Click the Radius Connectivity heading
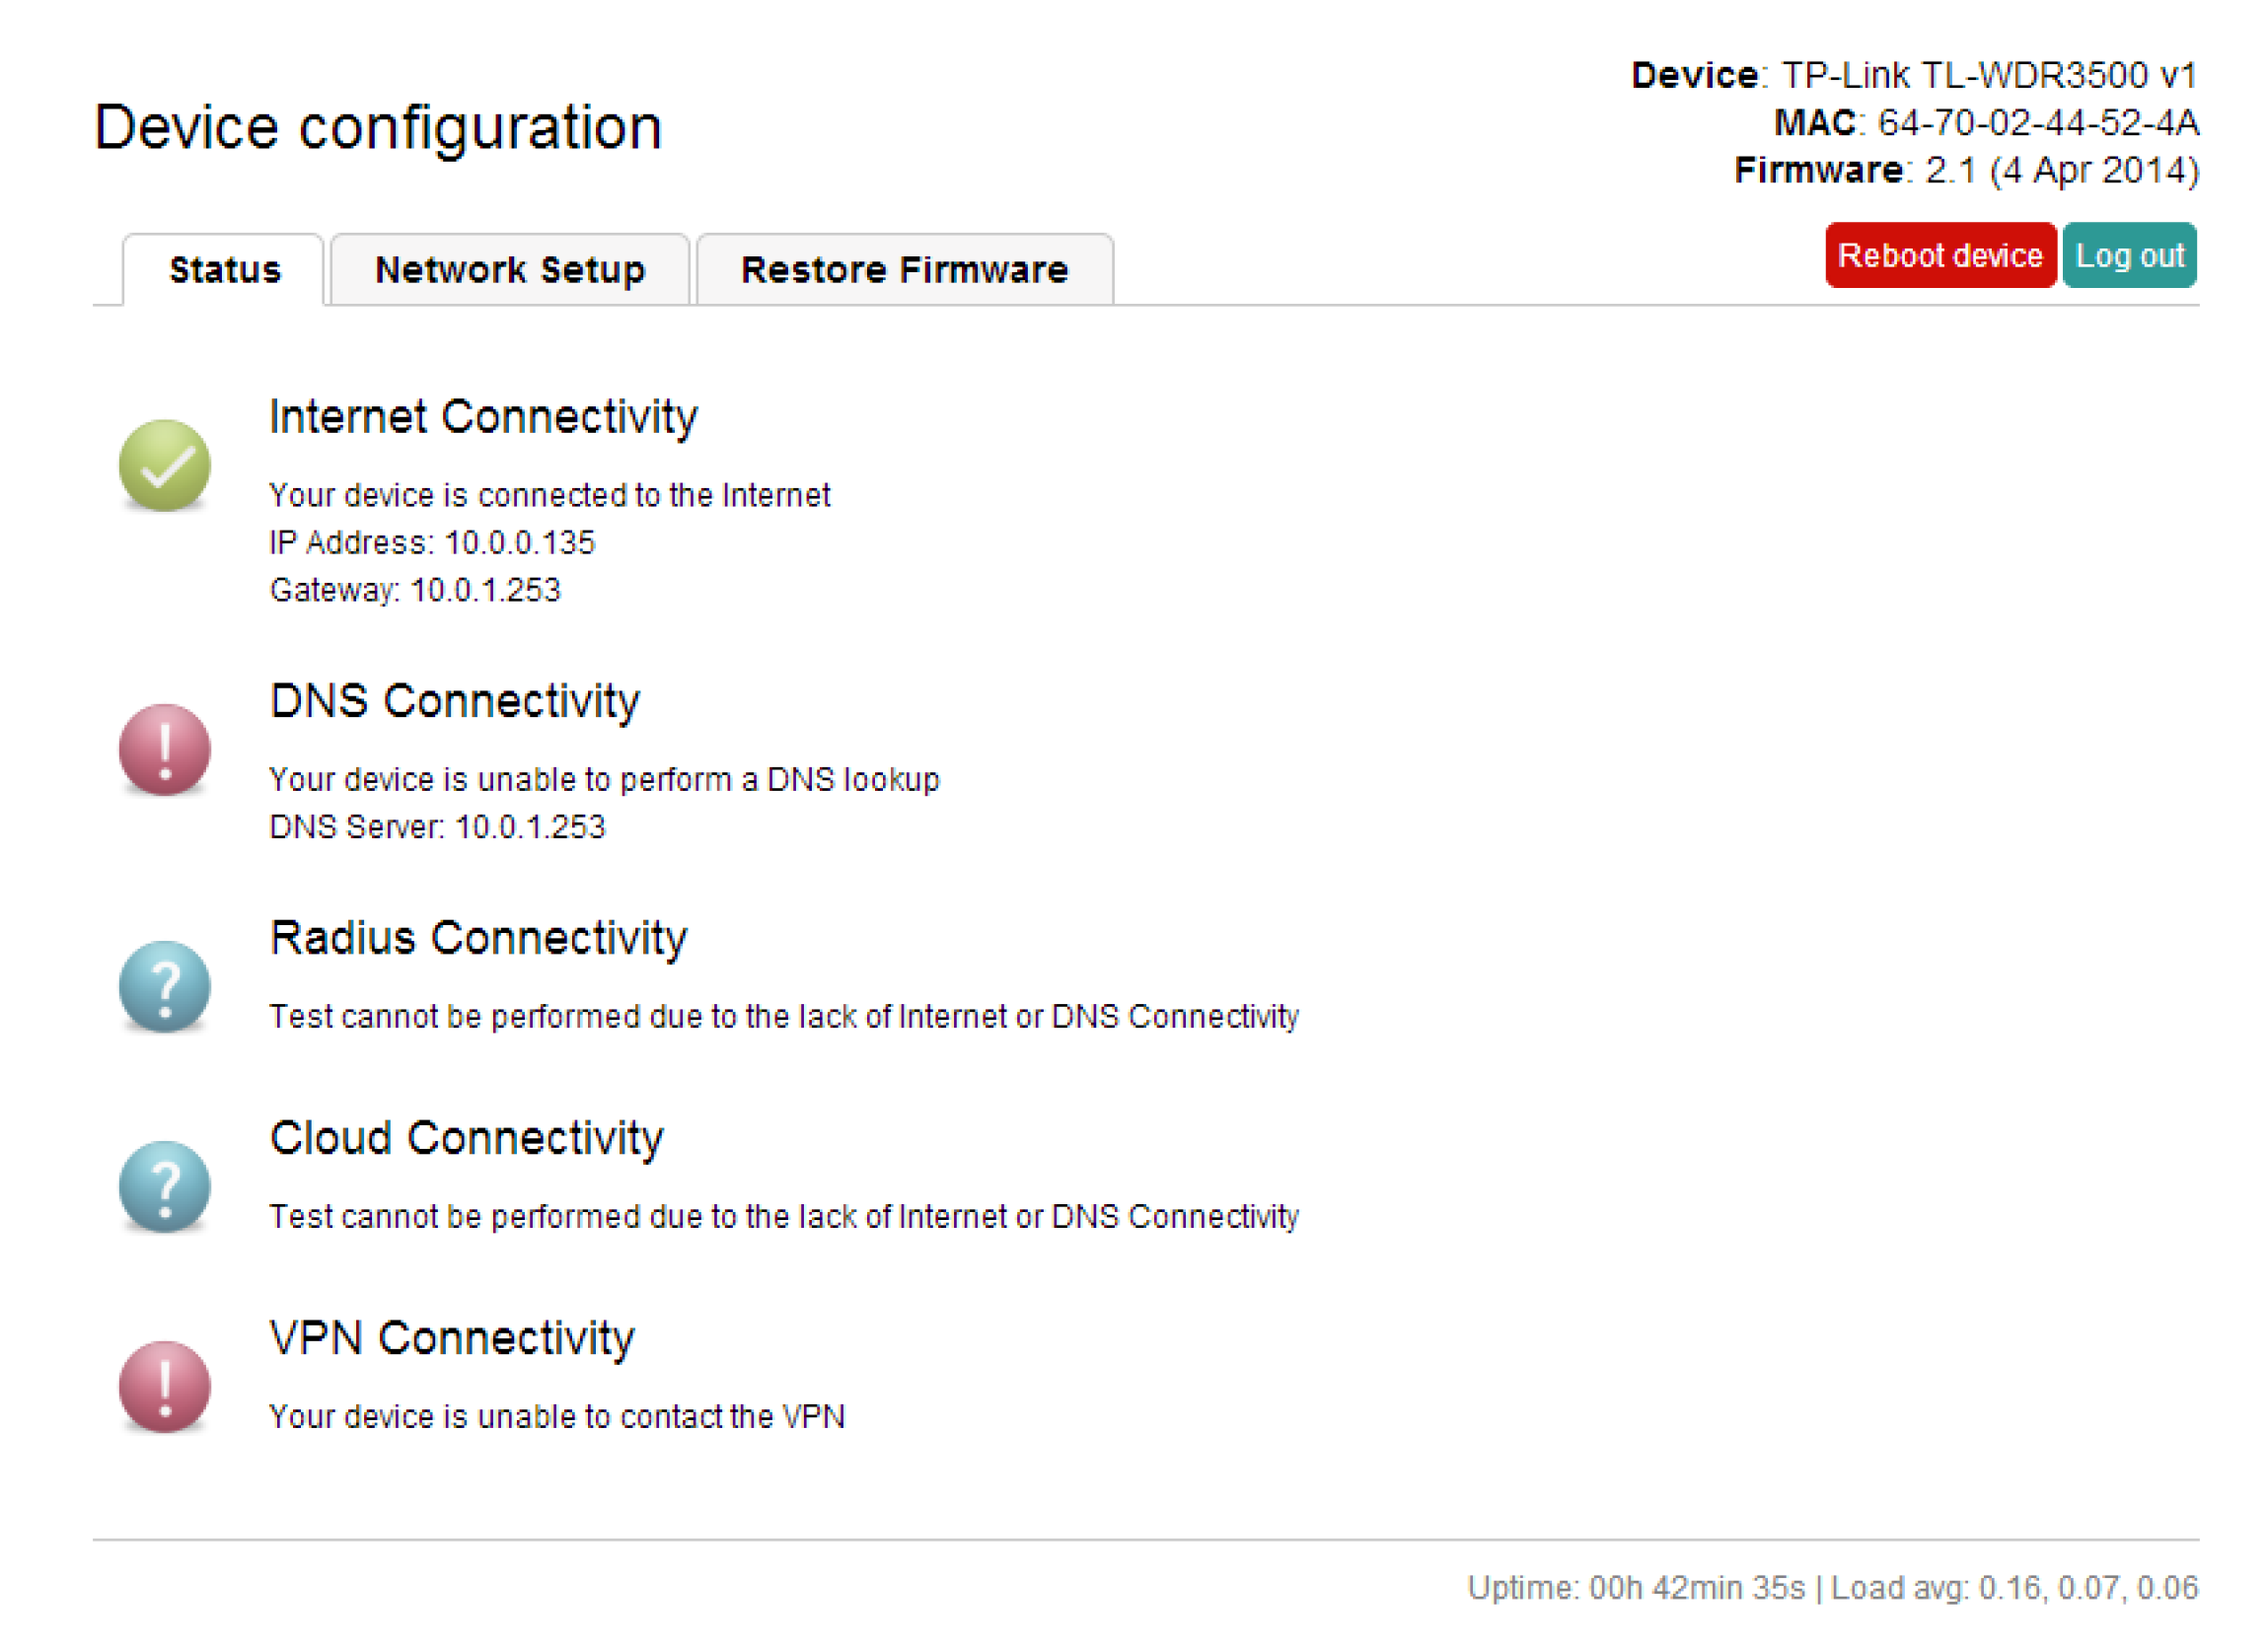 479,938
